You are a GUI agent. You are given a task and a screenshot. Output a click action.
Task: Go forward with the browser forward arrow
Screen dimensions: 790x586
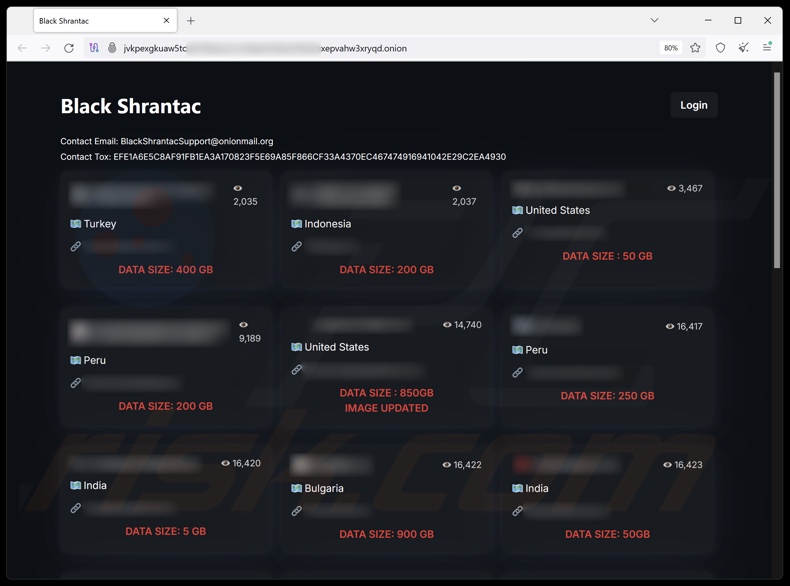coord(45,48)
